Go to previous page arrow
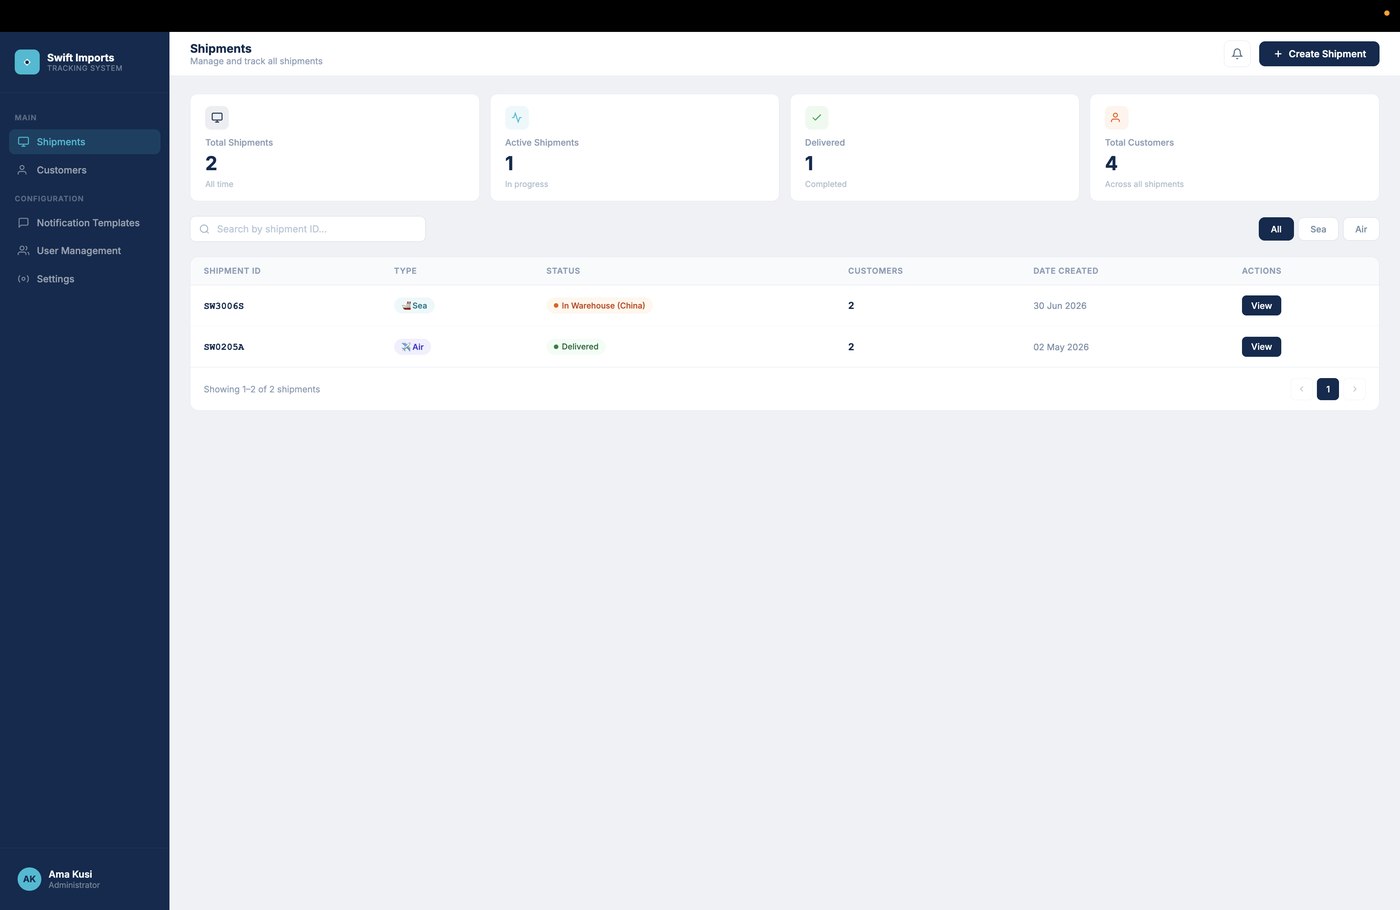The image size is (1400, 910). tap(1301, 389)
